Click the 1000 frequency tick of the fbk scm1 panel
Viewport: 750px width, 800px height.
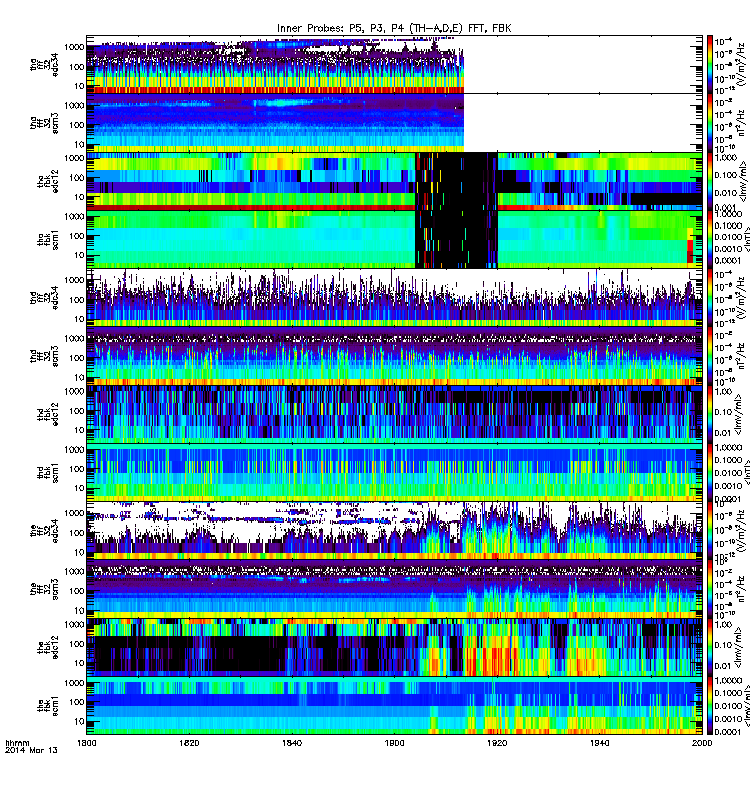tap(74, 683)
